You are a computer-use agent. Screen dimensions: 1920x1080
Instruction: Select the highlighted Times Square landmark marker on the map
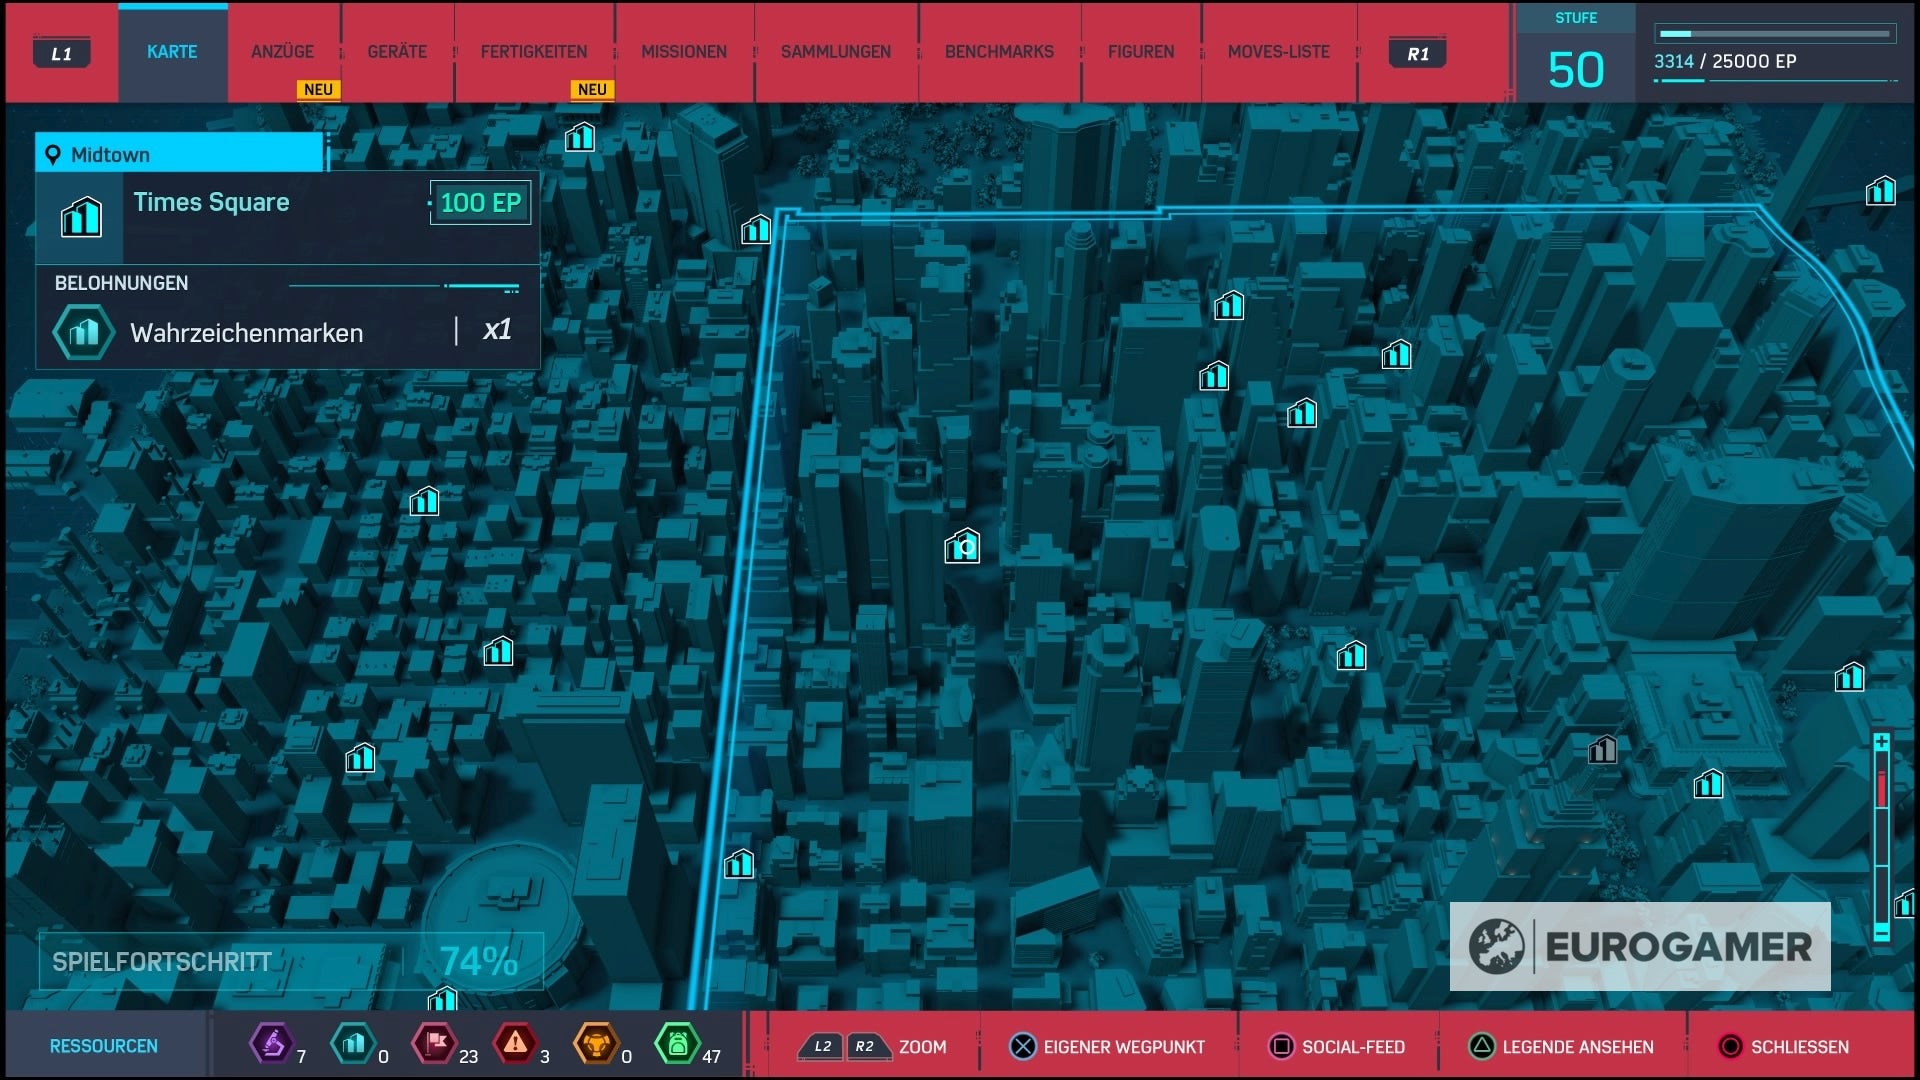(x=962, y=546)
